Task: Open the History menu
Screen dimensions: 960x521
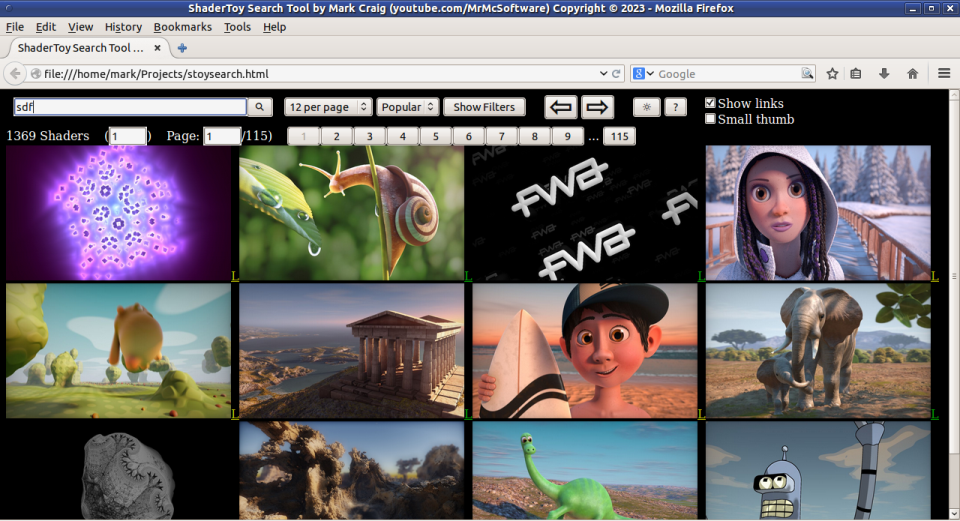Action: (x=123, y=27)
